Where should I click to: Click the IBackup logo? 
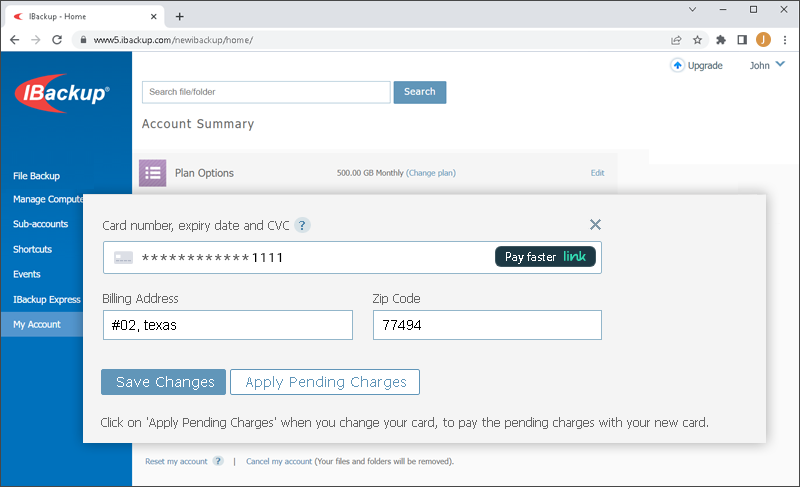pyautogui.click(x=62, y=93)
